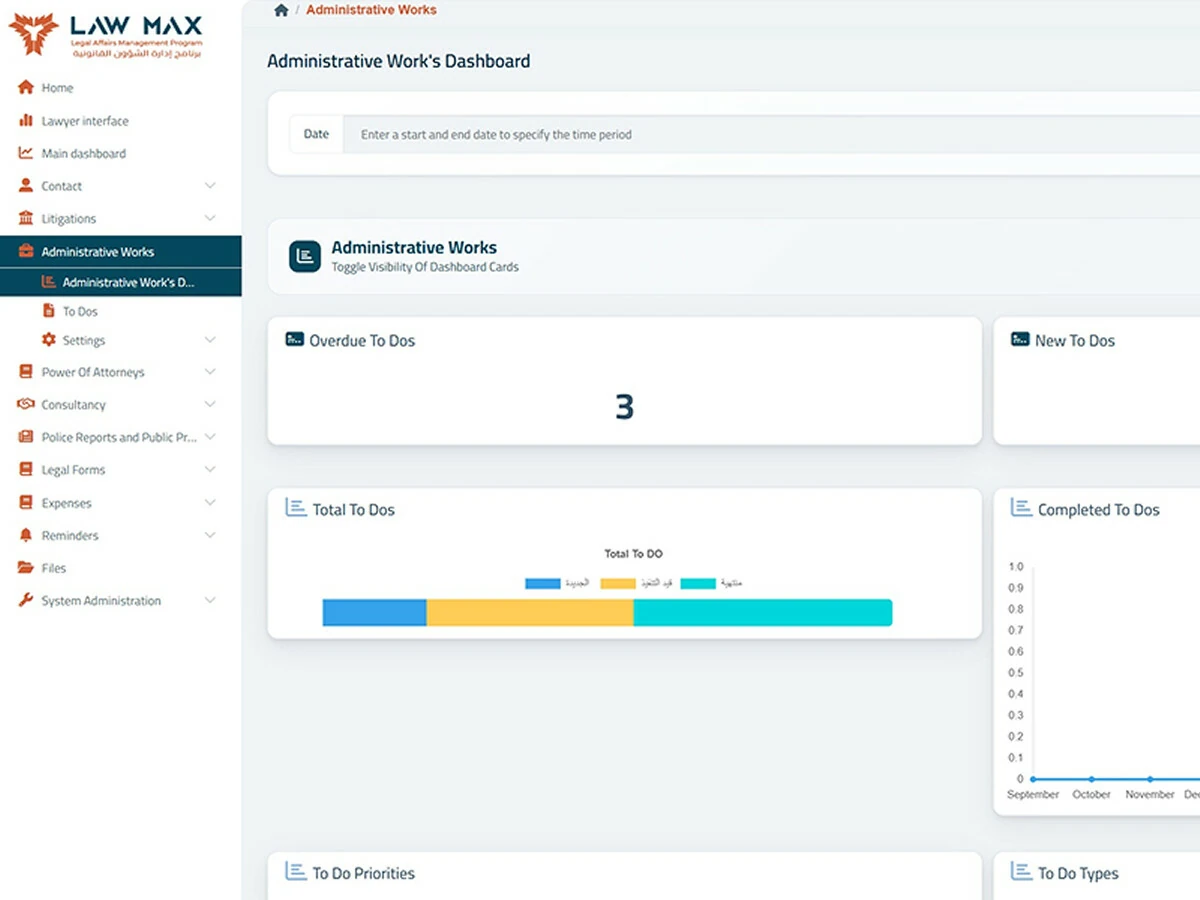This screenshot has height=900, width=1200.
Task: Click the Administrative Works briefcase icon
Action: coord(26,252)
